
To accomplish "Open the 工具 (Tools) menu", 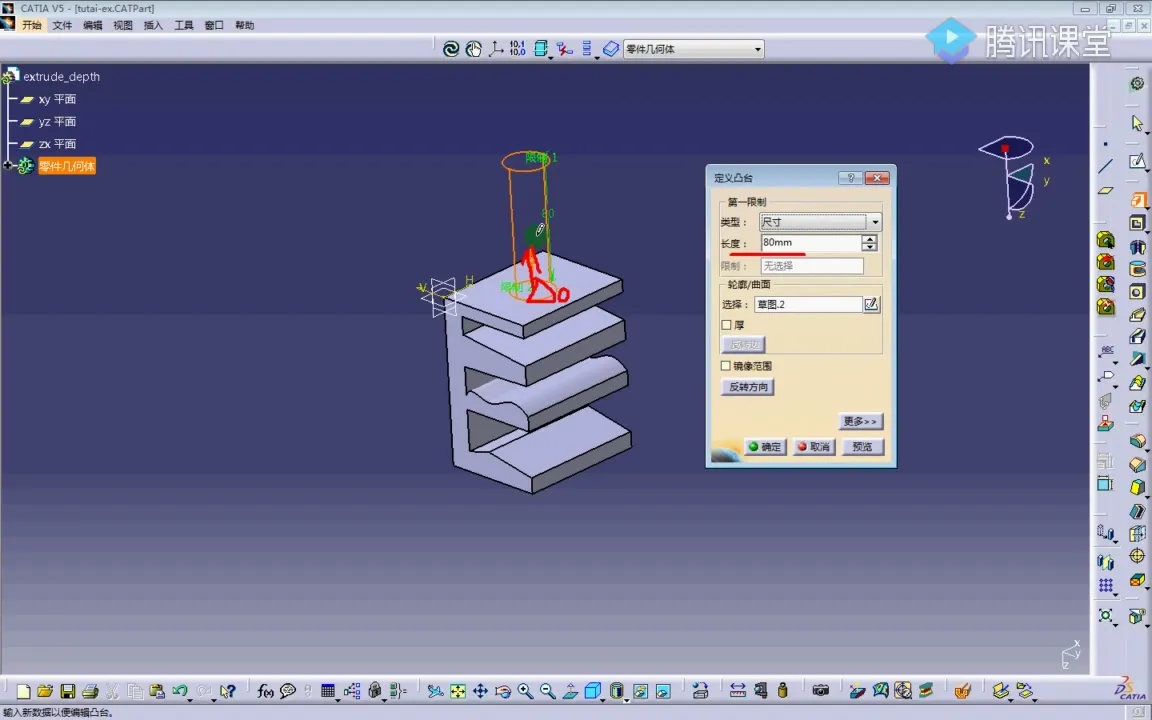I will [184, 25].
